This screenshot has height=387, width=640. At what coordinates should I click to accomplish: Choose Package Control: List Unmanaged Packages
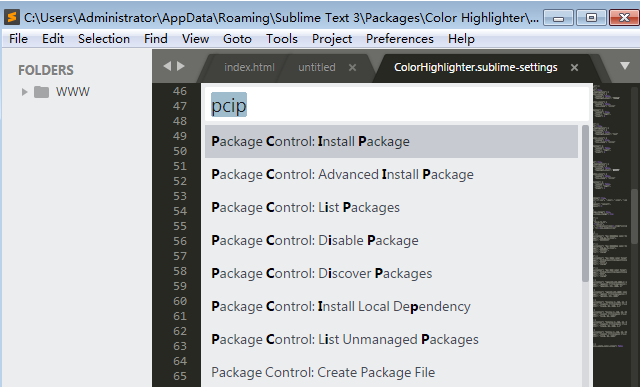[391, 340]
